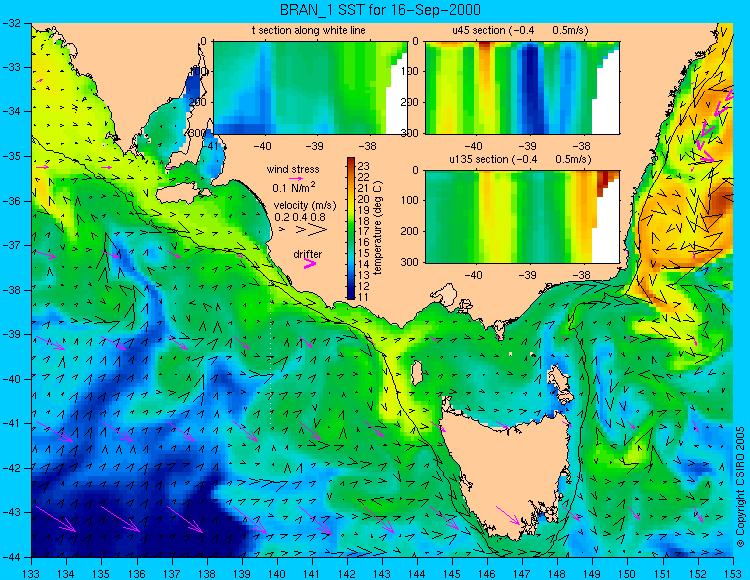
Task: Click the 11 value on the color bar
Action: pos(364,296)
